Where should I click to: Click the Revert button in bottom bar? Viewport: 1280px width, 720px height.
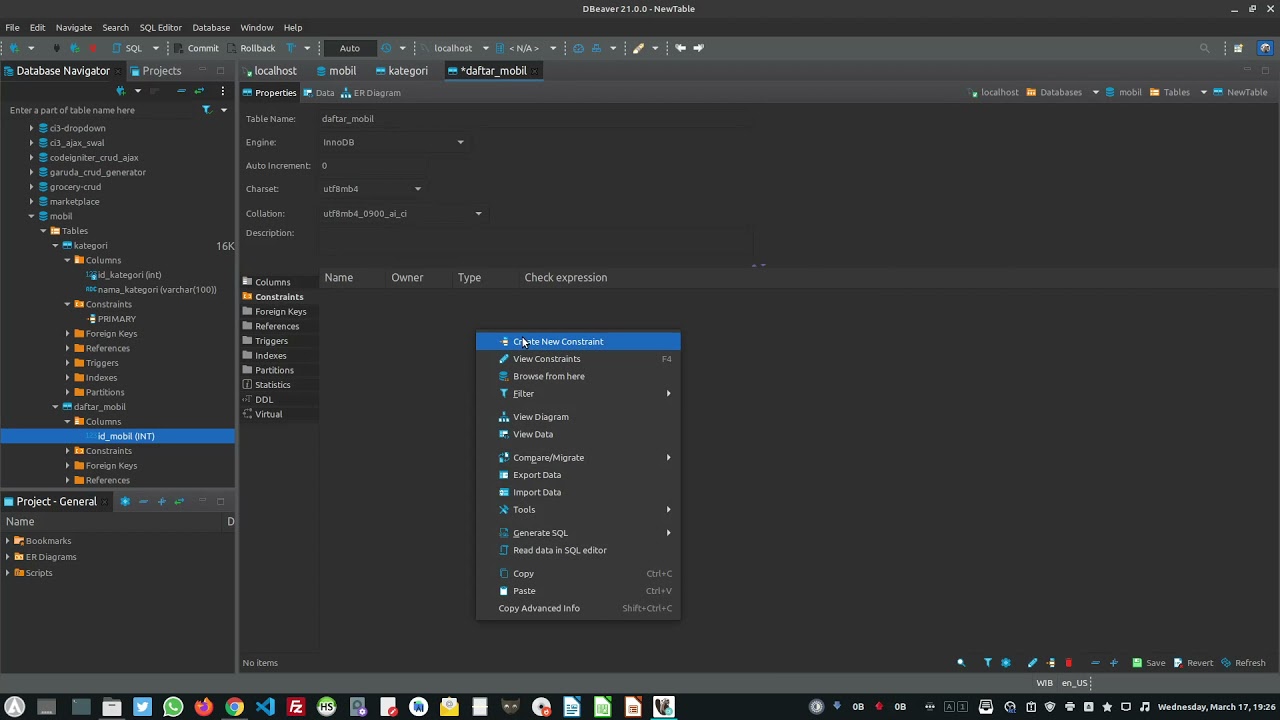(1193, 663)
